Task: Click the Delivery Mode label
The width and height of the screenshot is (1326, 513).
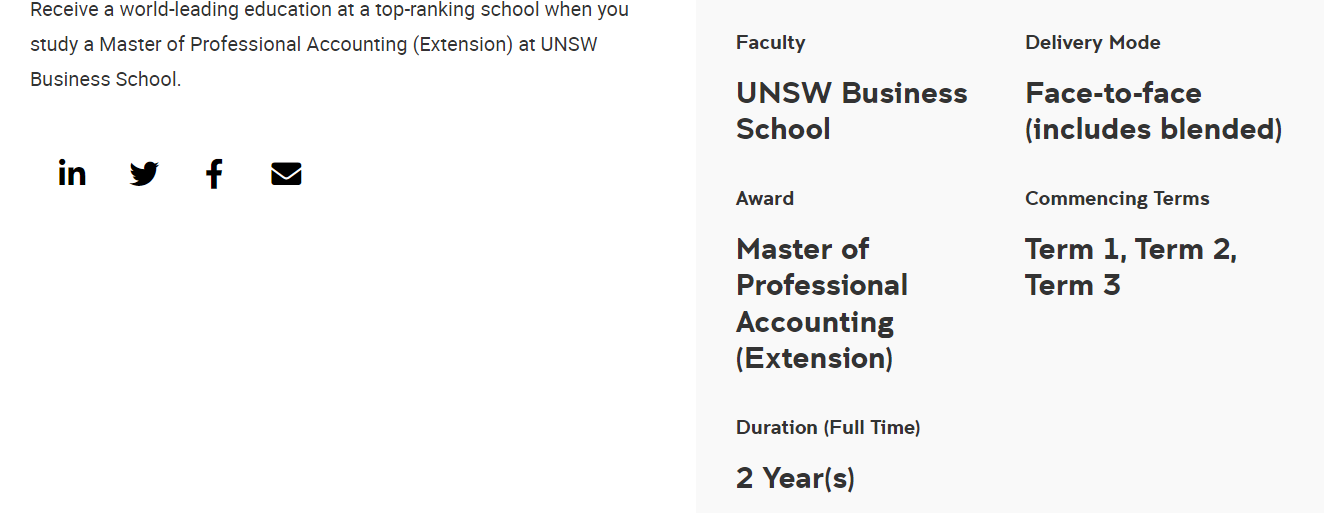Action: point(1093,43)
